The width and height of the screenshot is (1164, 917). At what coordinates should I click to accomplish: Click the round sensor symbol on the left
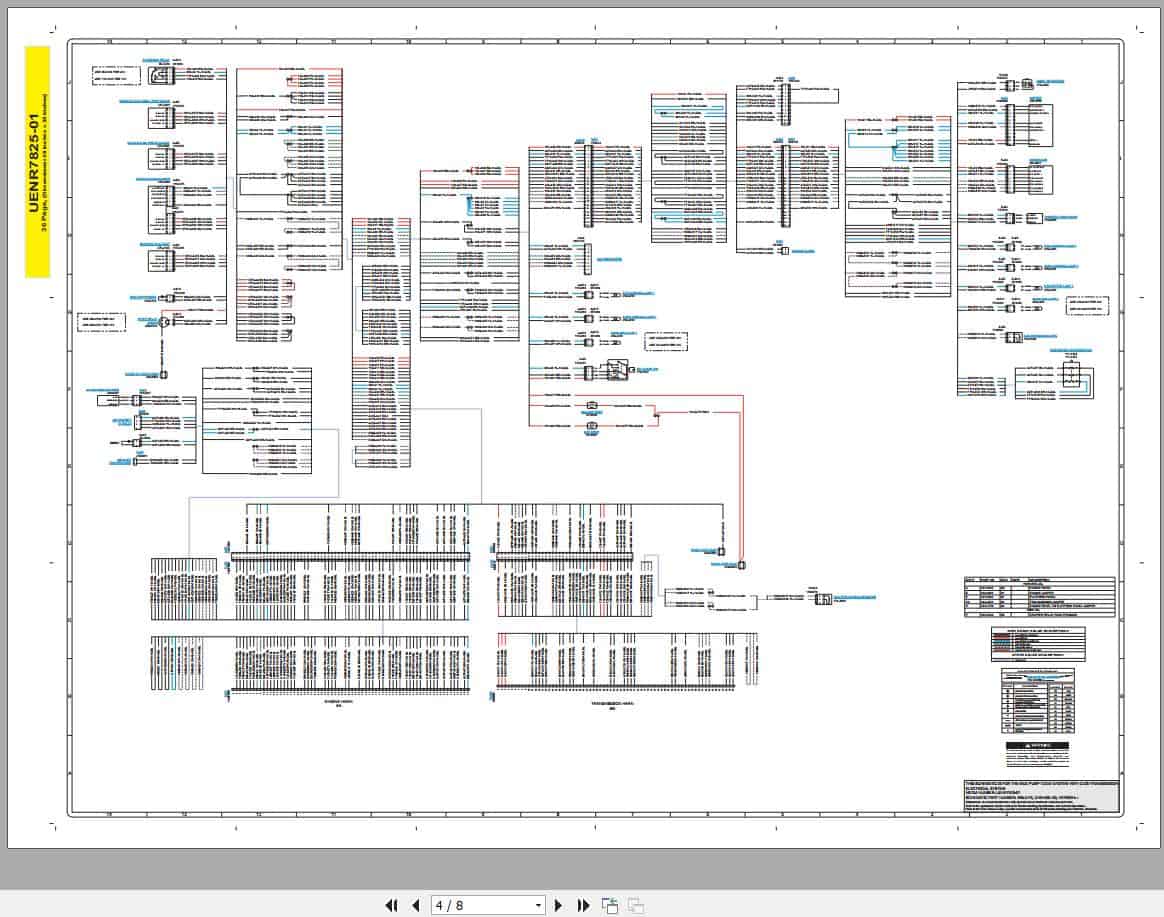tap(164, 322)
